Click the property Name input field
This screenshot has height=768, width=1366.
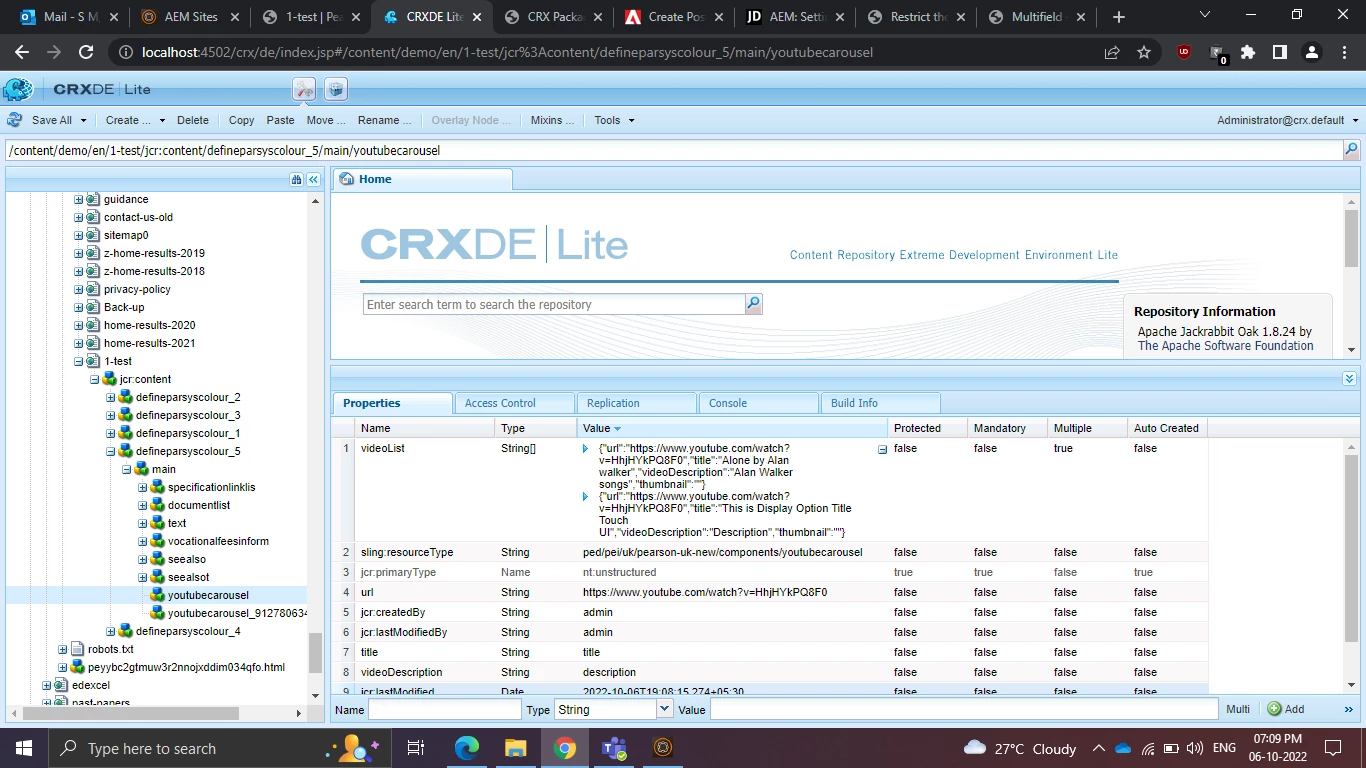pyautogui.click(x=445, y=709)
